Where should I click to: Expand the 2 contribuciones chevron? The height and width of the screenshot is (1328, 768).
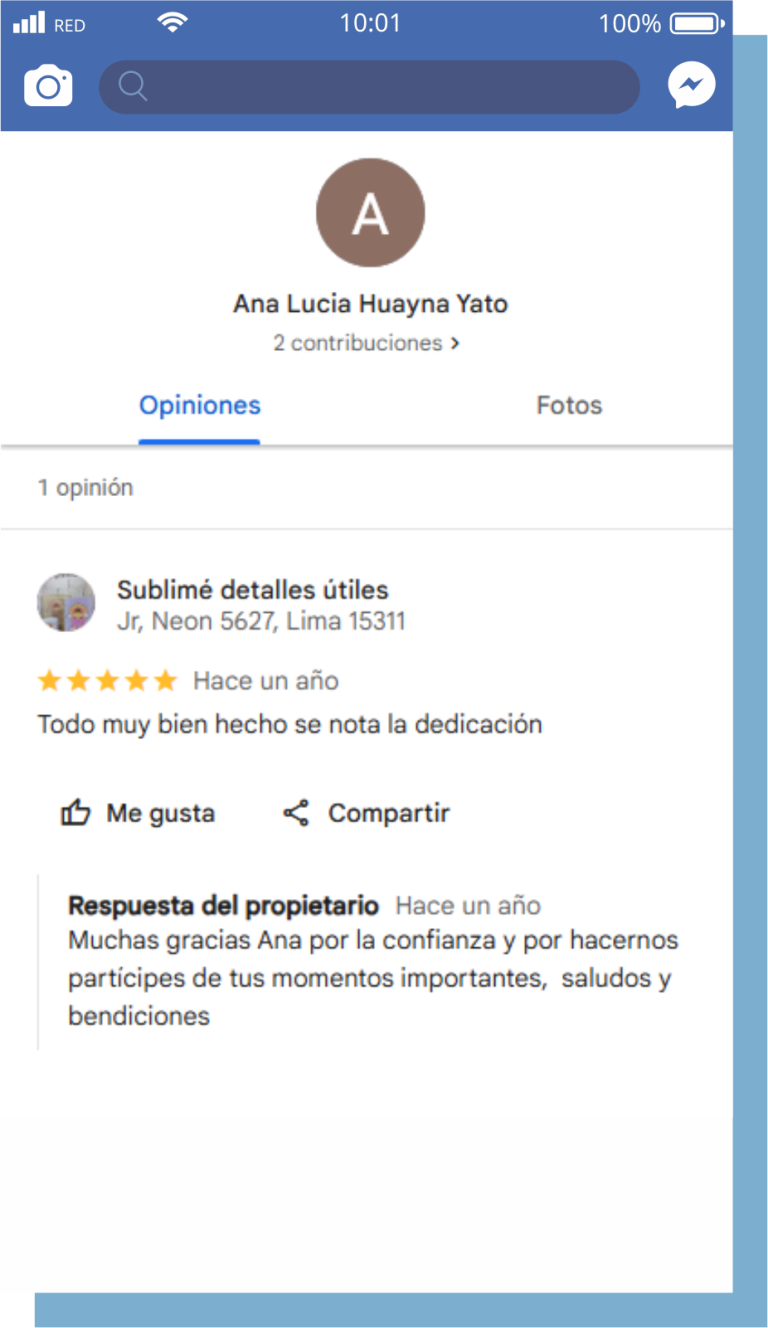point(455,343)
